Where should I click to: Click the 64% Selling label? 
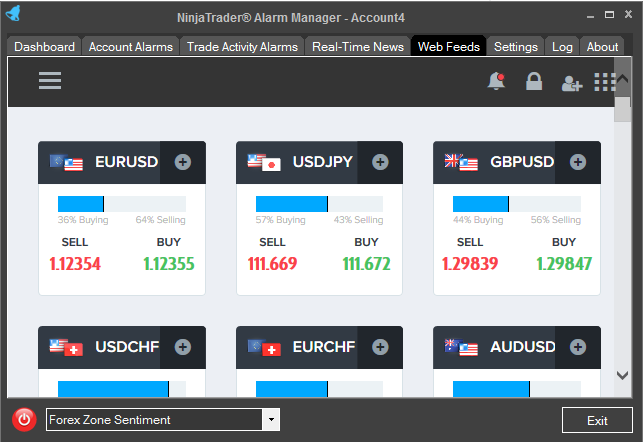coord(161,220)
